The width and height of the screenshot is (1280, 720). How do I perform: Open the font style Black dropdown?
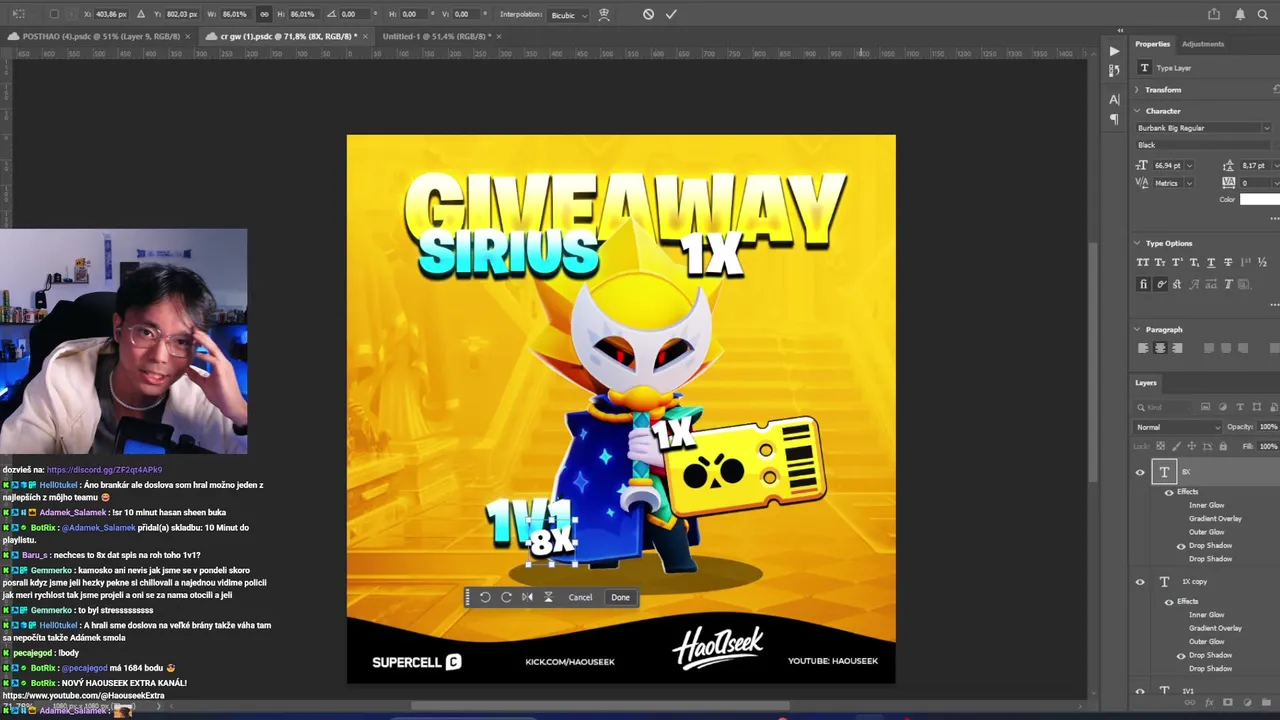coord(1205,145)
